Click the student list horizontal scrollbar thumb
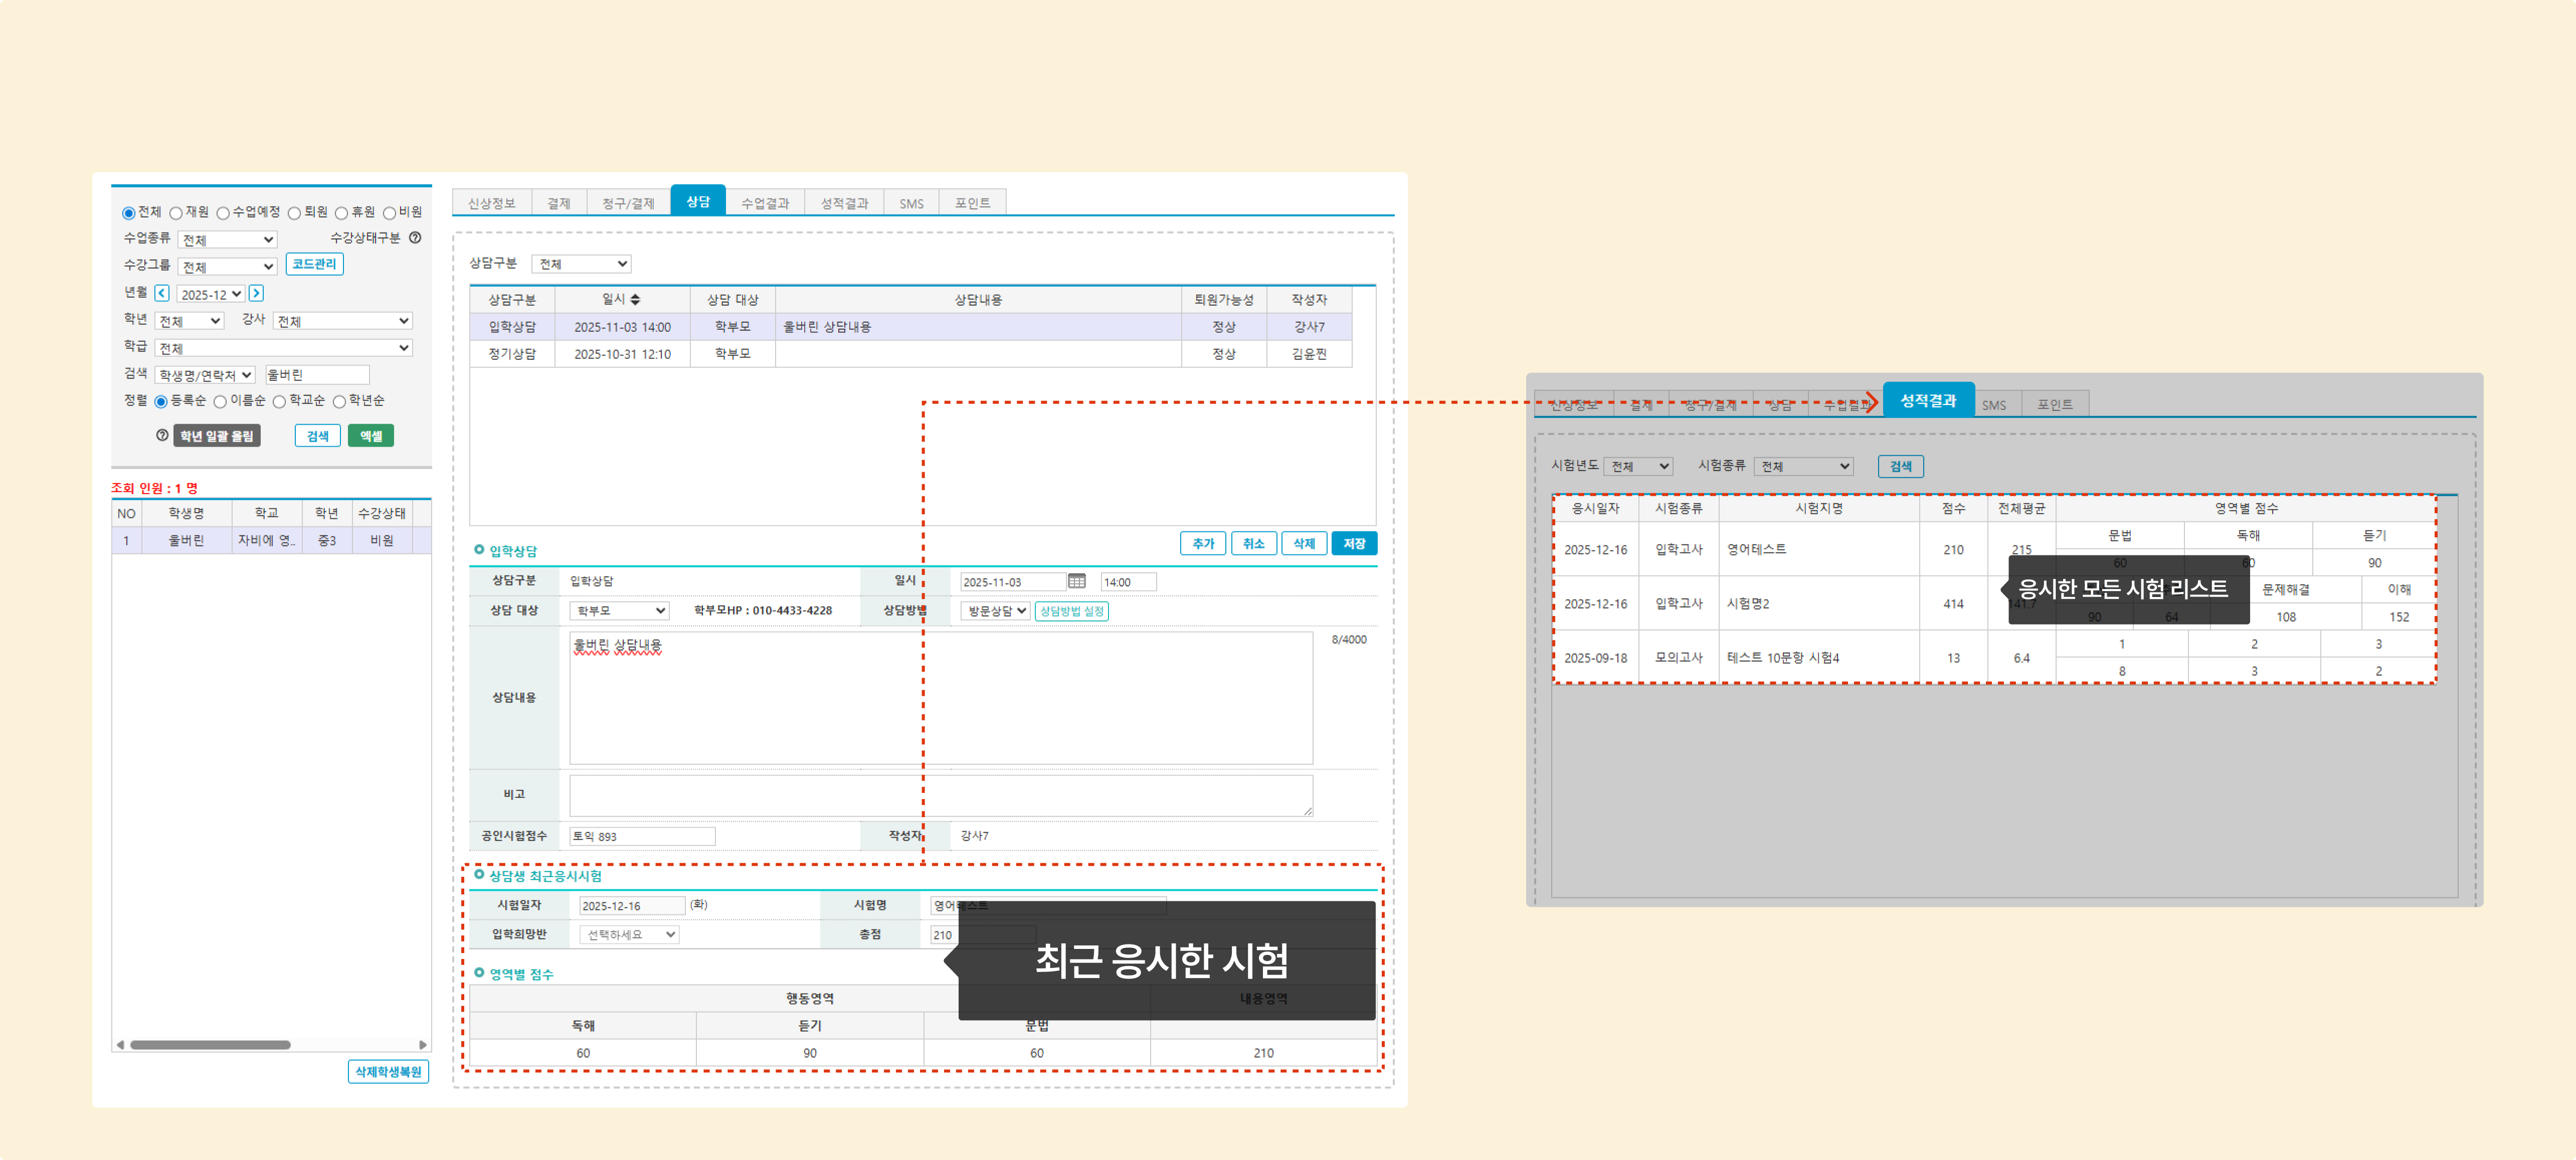This screenshot has width=2576, height=1160. pos(210,1045)
